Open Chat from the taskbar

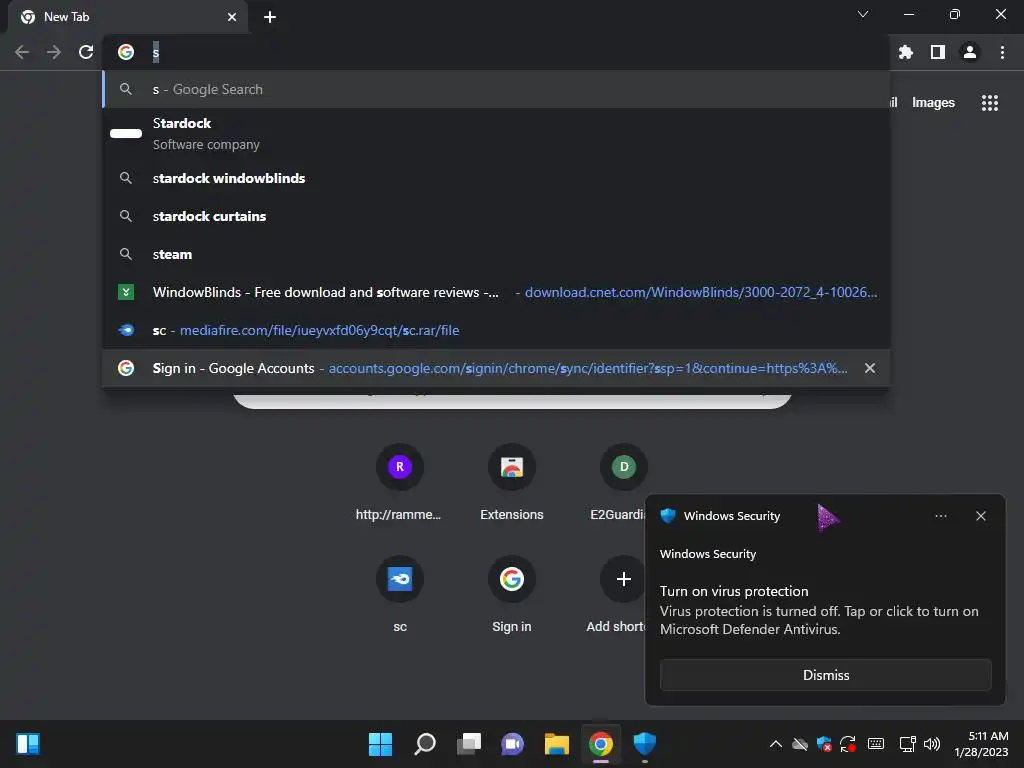pyautogui.click(x=513, y=744)
